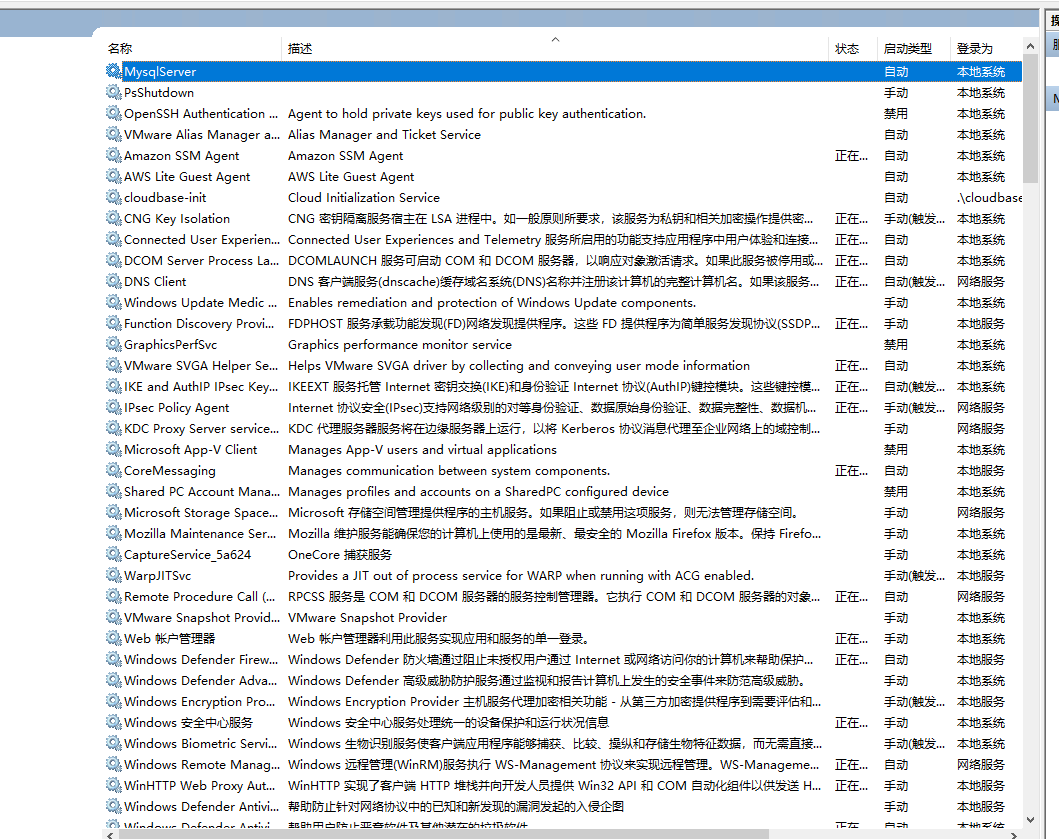The height and width of the screenshot is (839, 1059).
Task: Click the .\cloudbase login account cell
Action: [x=989, y=197]
